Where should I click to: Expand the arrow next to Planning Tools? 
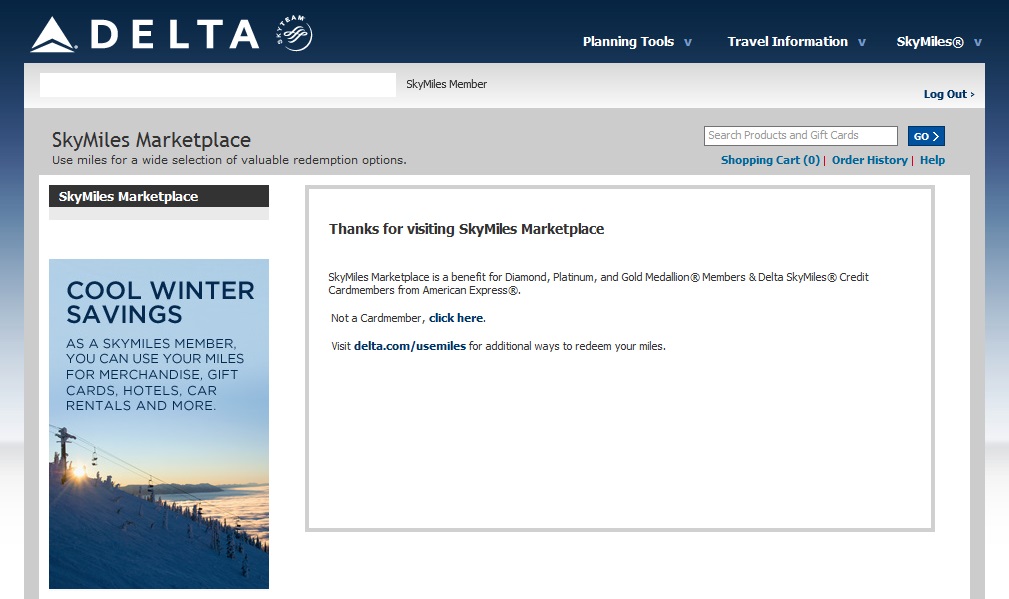687,42
